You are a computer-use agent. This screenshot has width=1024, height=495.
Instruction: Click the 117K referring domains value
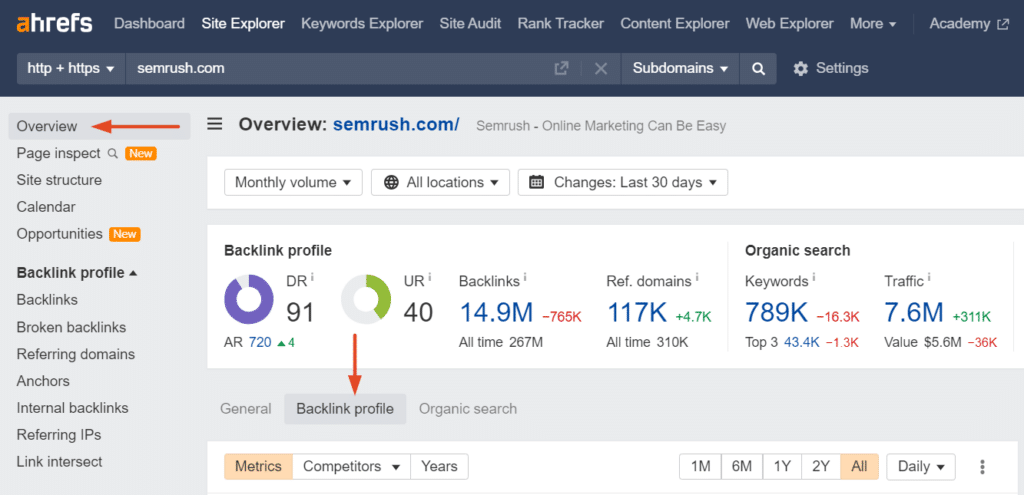point(637,313)
